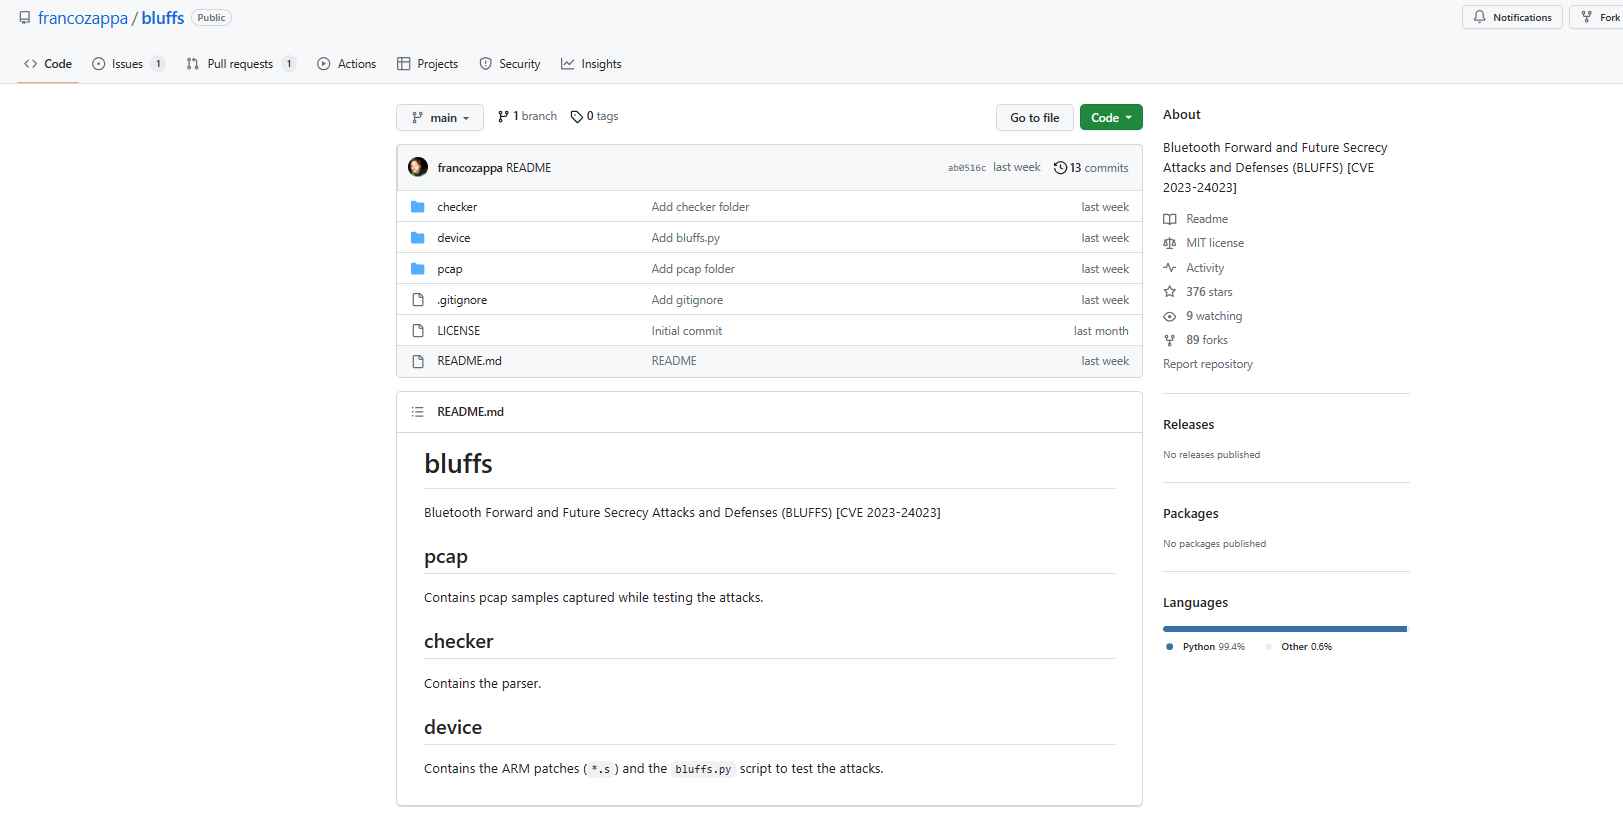
Task: View the 1 branch link
Action: [527, 116]
